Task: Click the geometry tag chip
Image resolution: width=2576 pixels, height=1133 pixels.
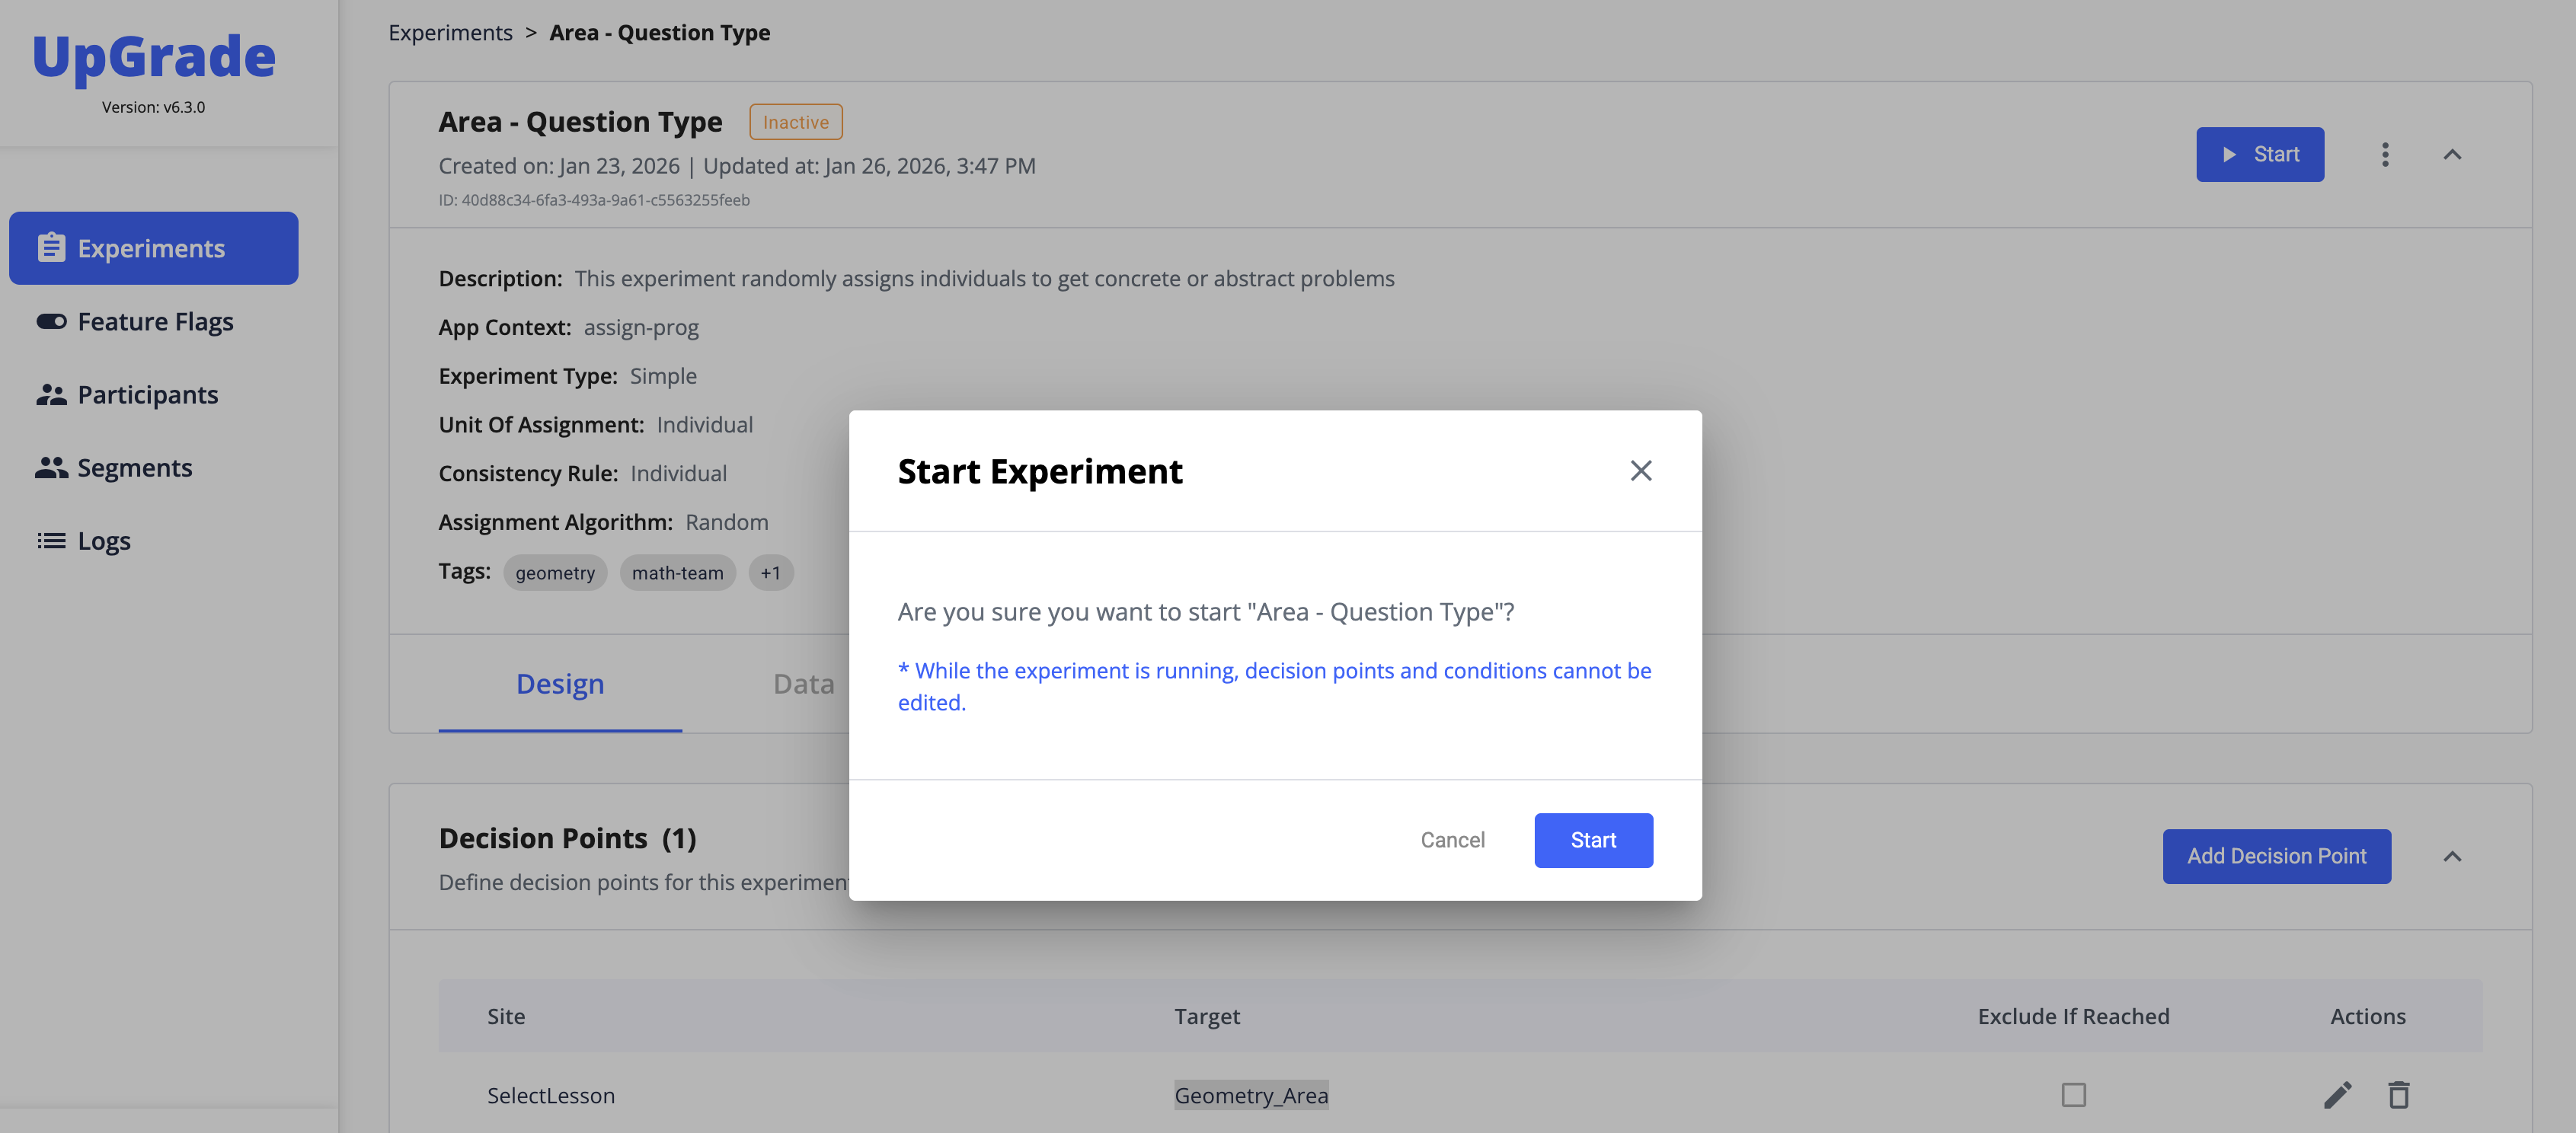Action: [x=555, y=573]
